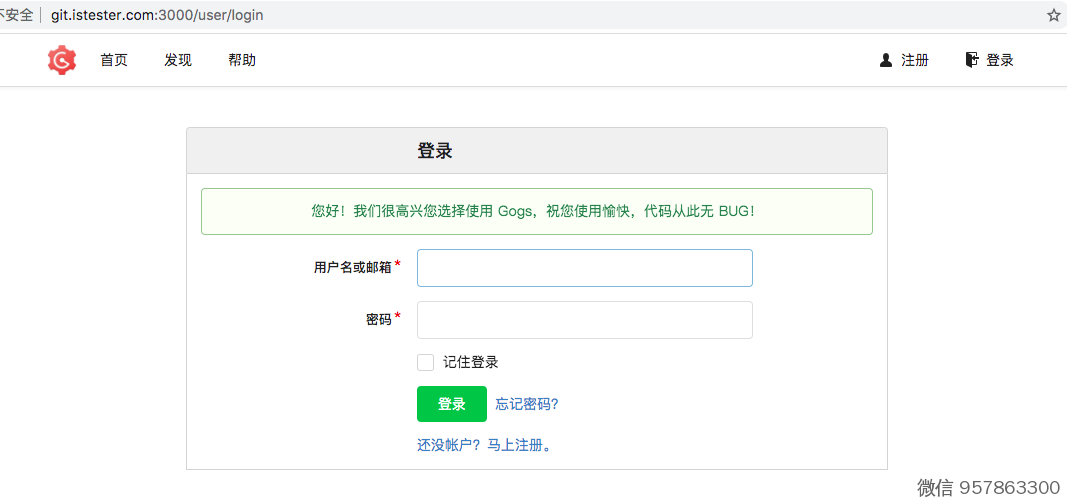Go to the 发现 page
1067x499 pixels.
[178, 60]
